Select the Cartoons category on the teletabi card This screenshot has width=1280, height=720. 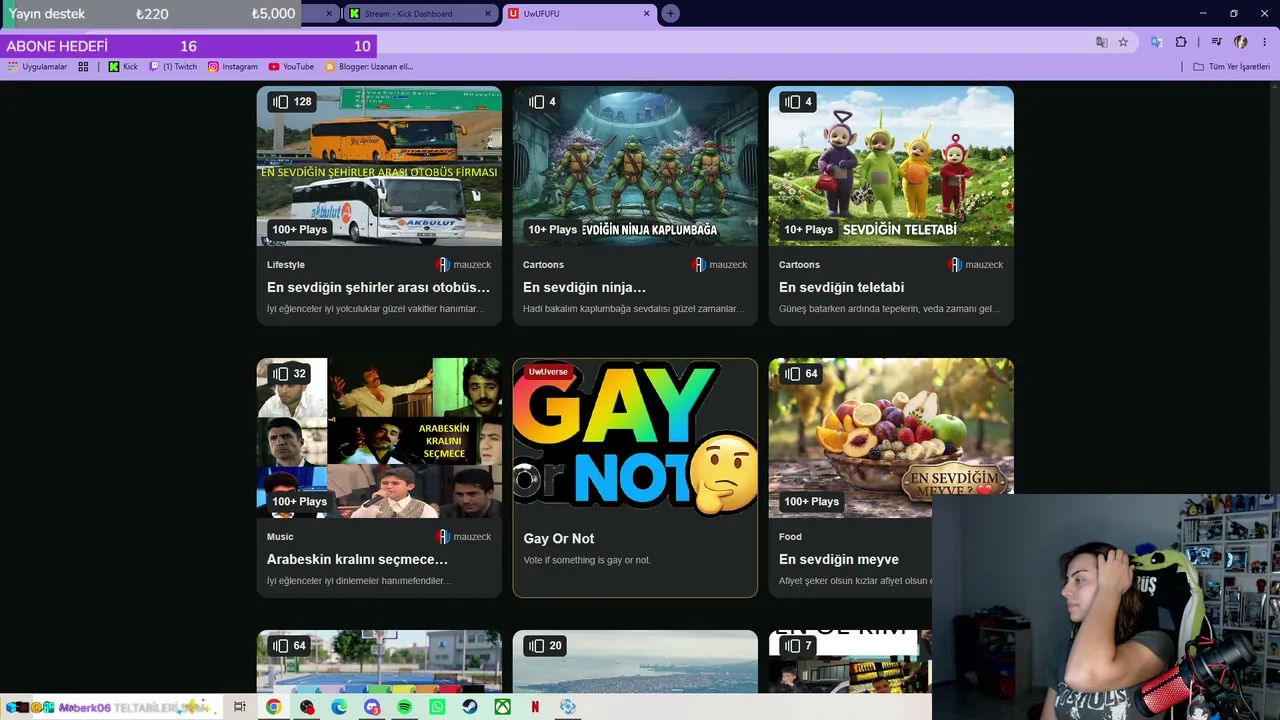799,265
